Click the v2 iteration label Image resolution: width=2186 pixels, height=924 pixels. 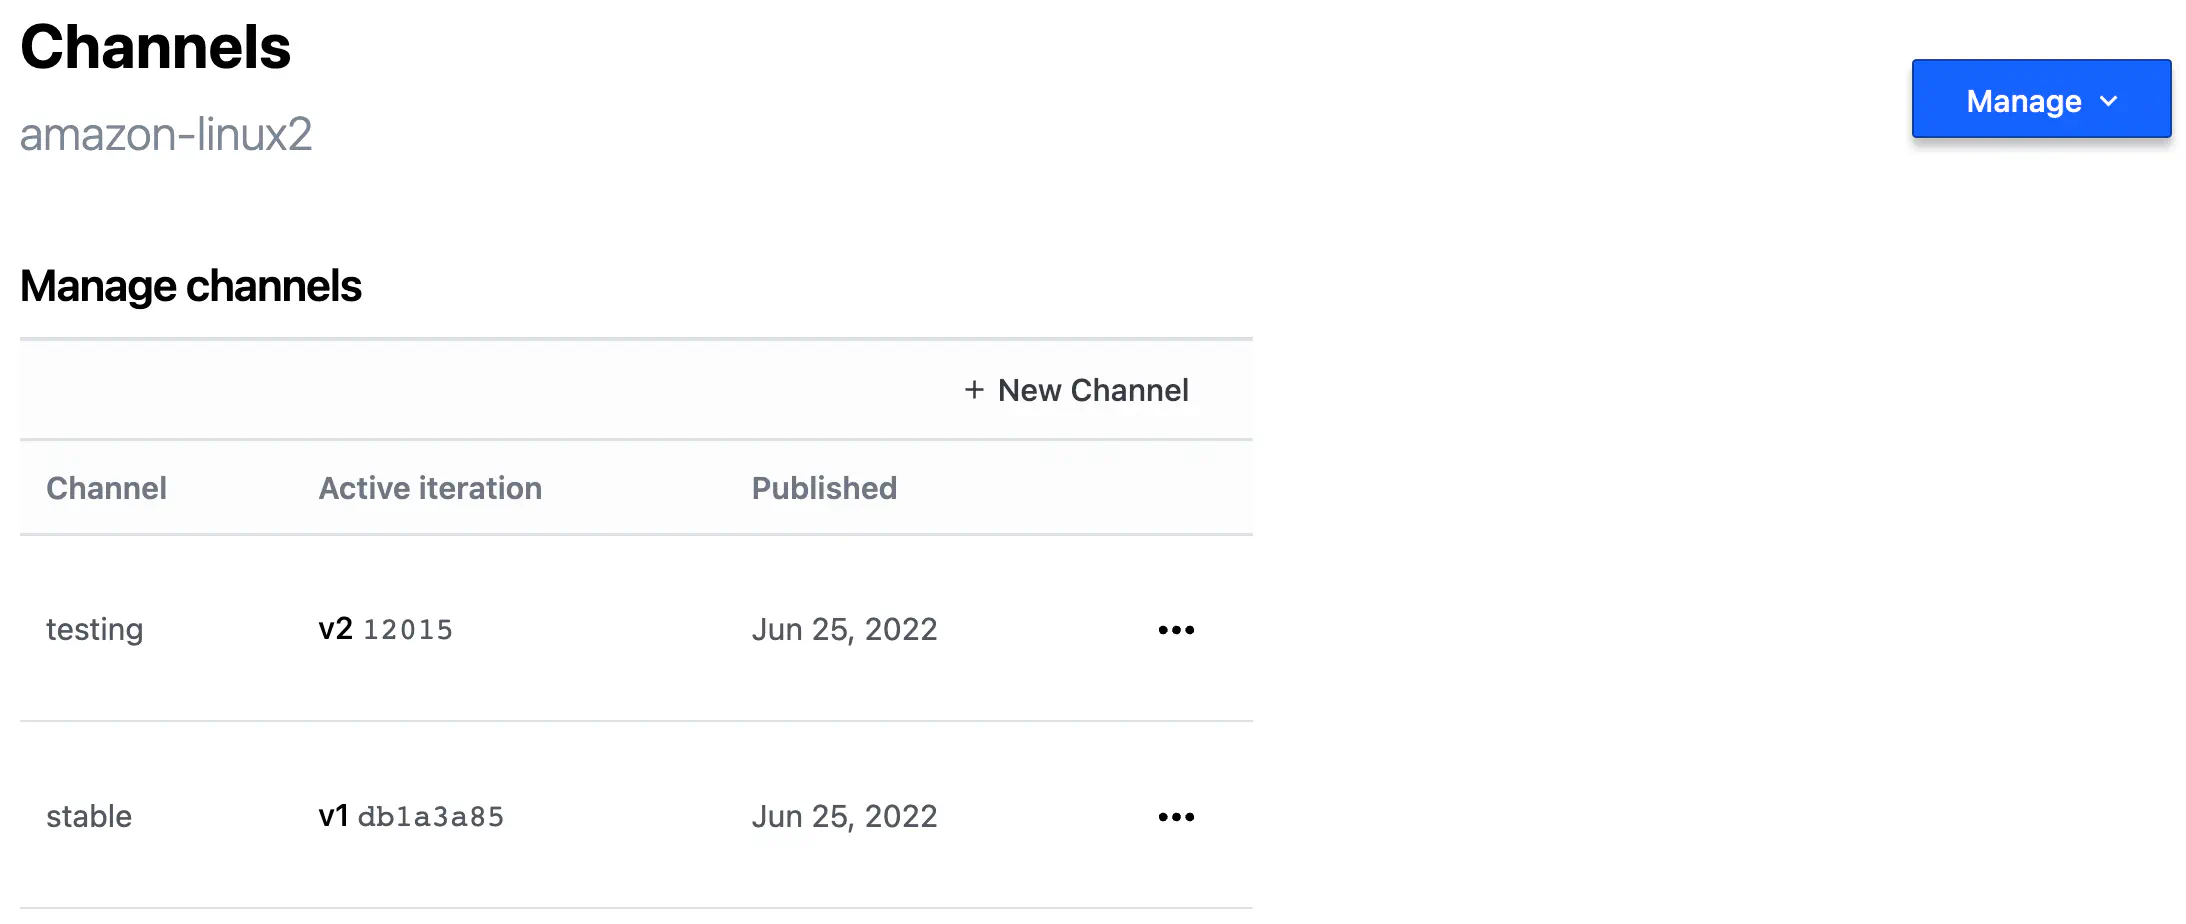(x=335, y=629)
